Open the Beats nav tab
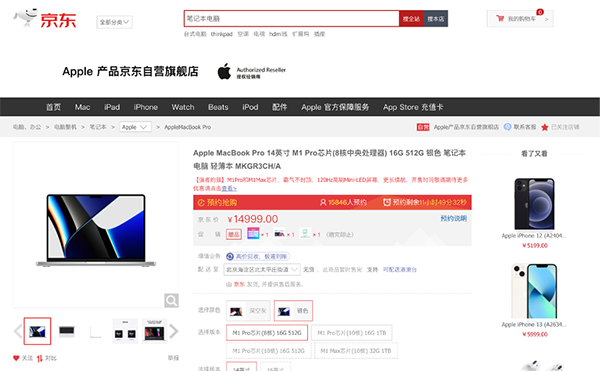This screenshot has width=600, height=371. pos(218,107)
